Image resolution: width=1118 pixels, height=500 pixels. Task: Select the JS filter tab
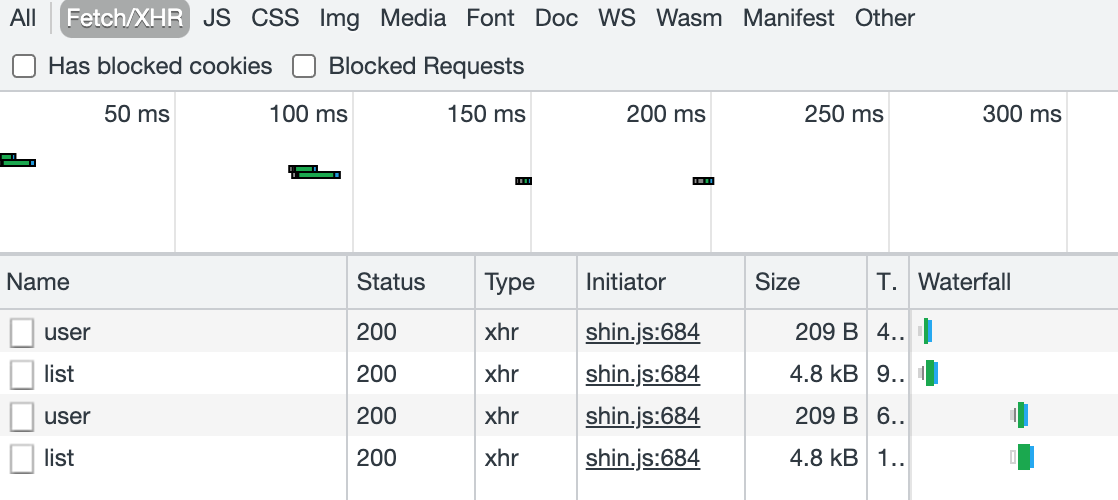point(217,18)
